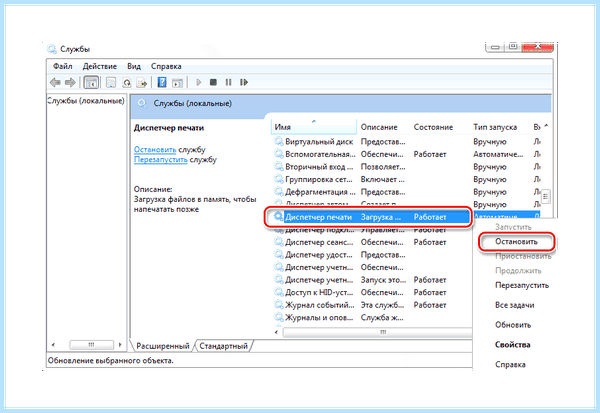The width and height of the screenshot is (600, 413).
Task: Click the gear icon of Группировка сет... service
Action: pos(279,179)
